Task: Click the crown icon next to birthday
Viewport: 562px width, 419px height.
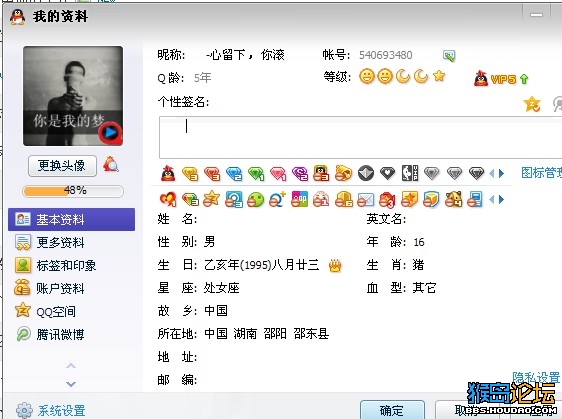Action: click(335, 266)
